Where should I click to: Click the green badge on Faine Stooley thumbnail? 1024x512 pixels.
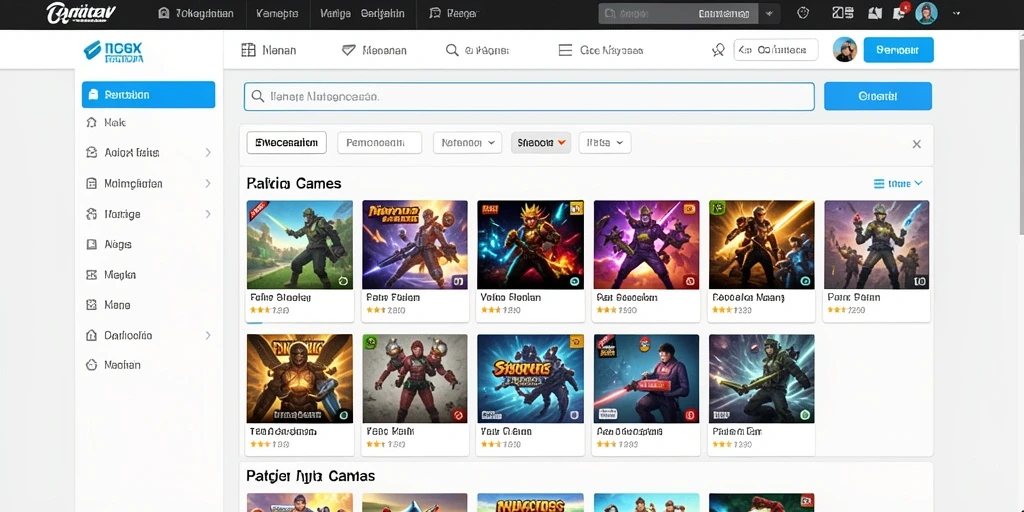pyautogui.click(x=344, y=281)
